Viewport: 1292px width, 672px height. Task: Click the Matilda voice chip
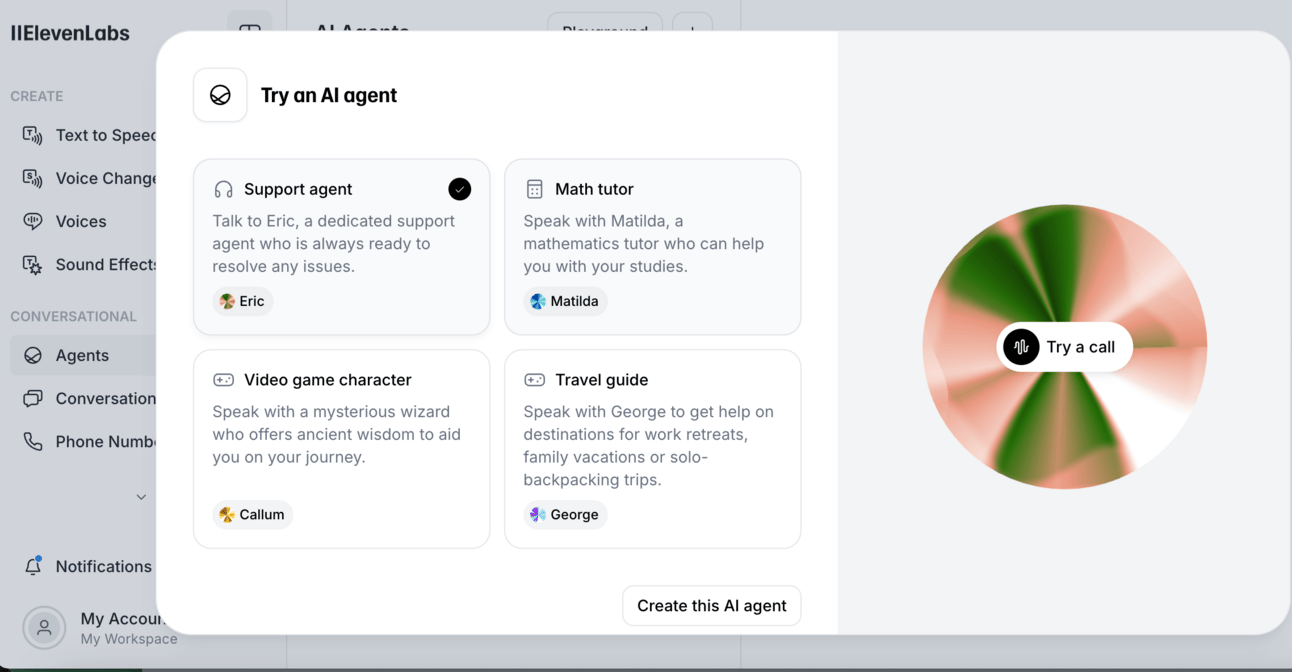click(x=566, y=301)
